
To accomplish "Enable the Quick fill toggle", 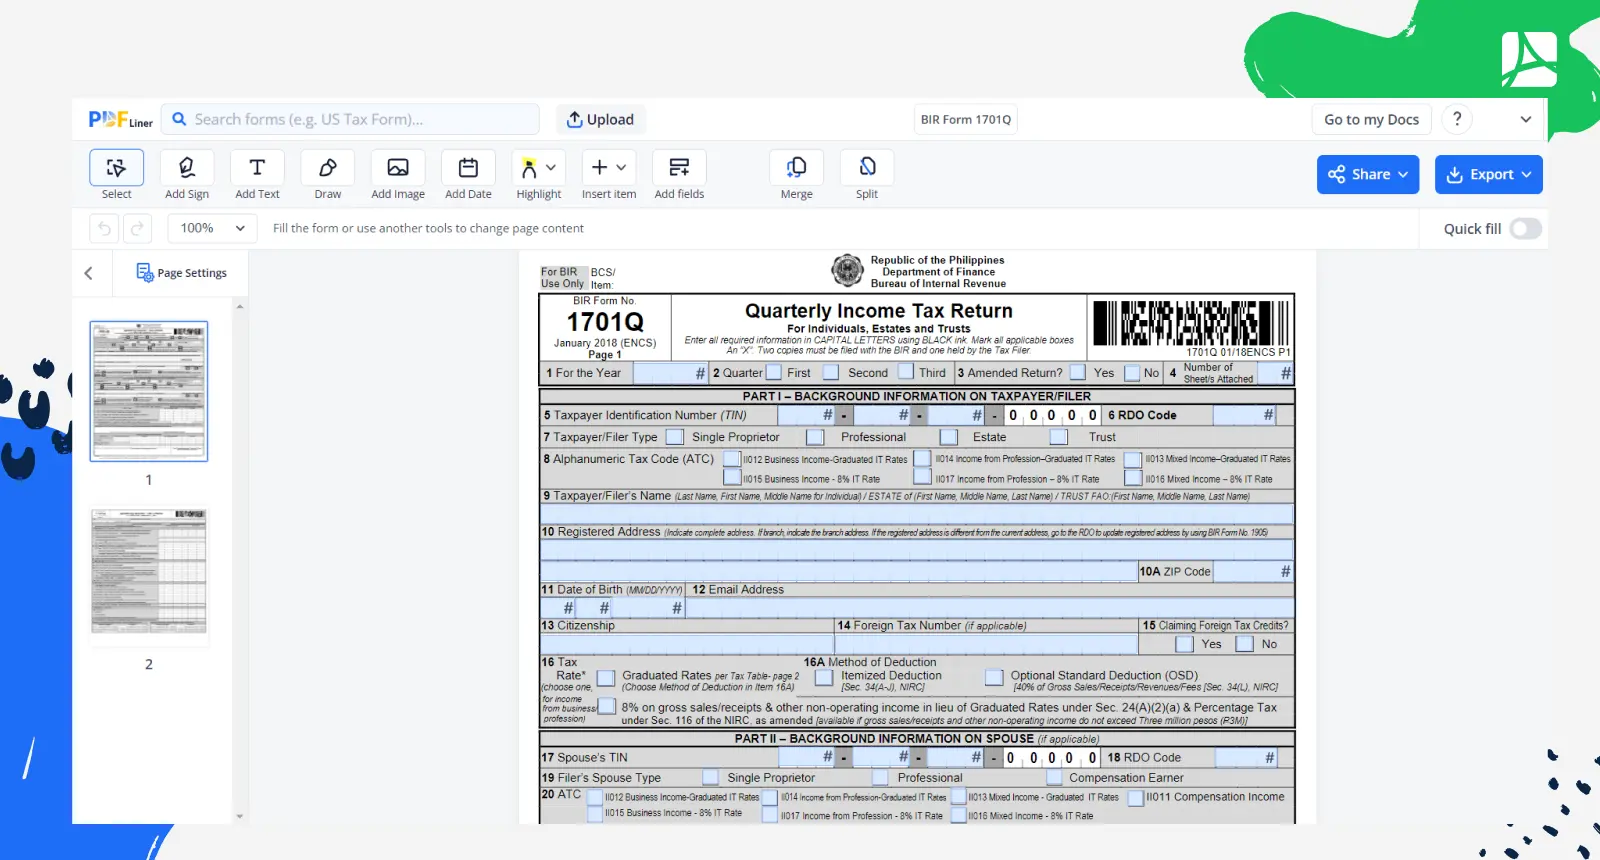I will [x=1525, y=229].
